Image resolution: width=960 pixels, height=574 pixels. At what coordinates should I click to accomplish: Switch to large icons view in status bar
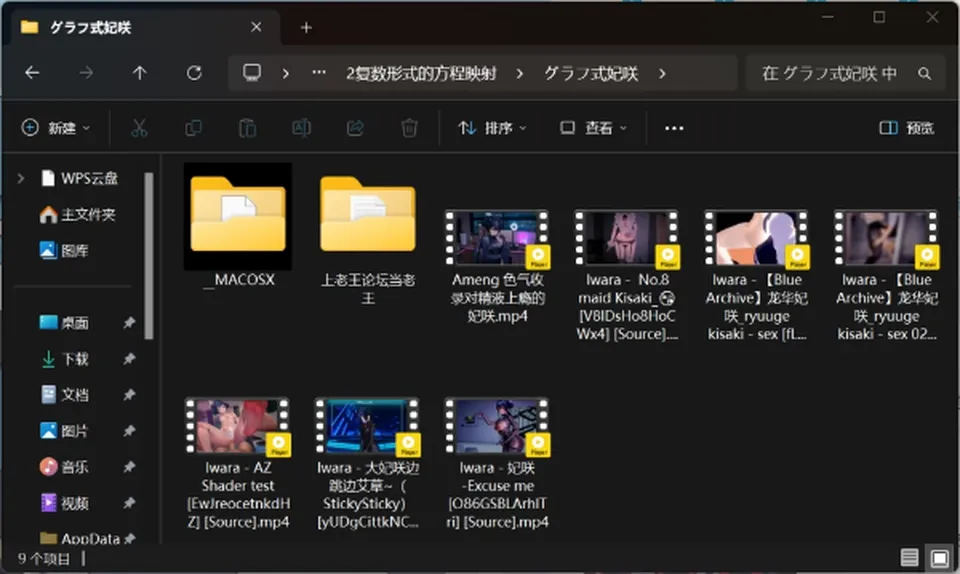coord(940,557)
